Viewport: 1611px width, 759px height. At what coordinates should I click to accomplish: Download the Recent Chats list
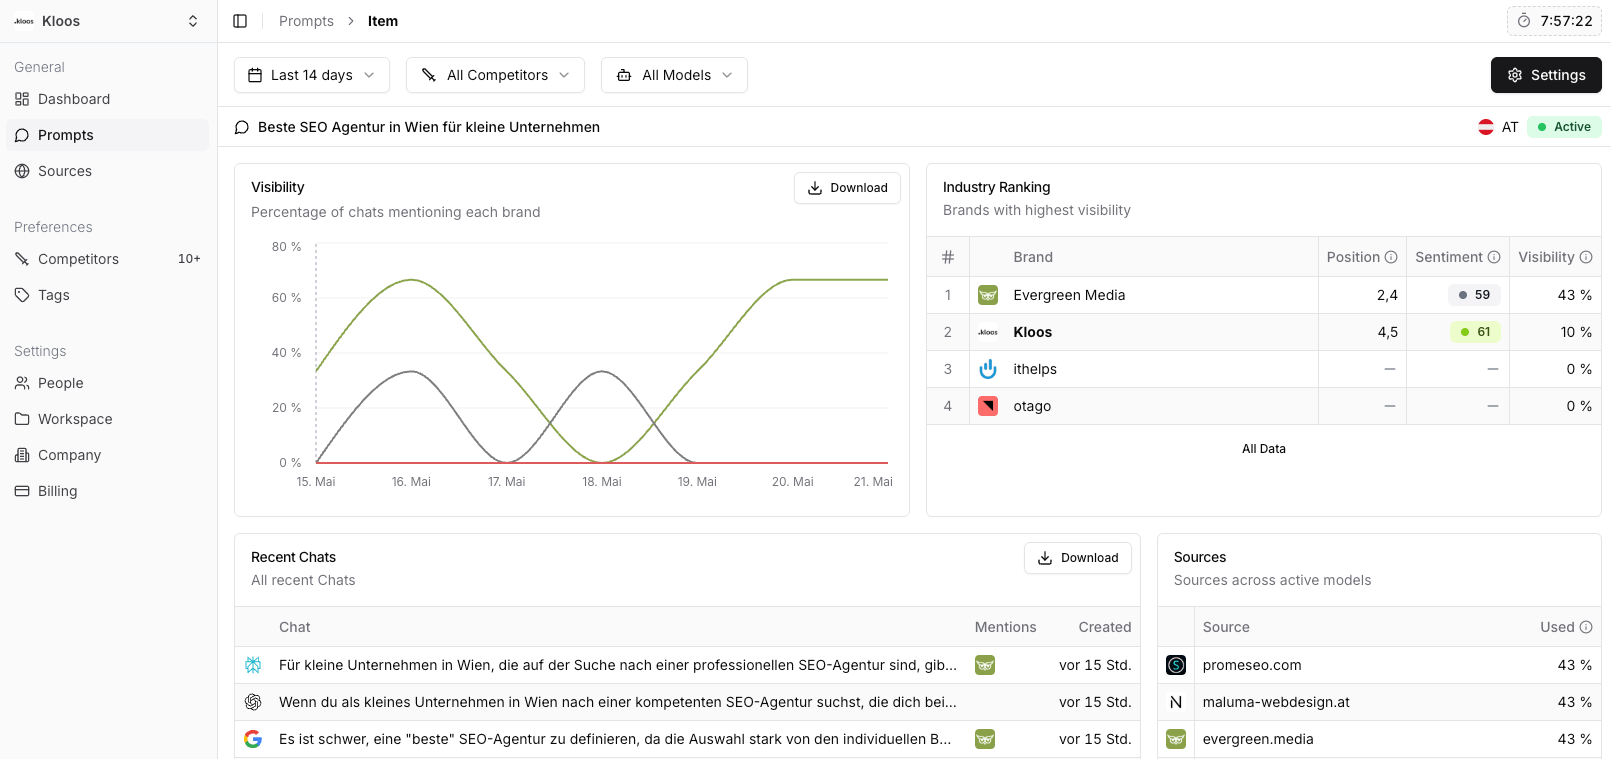[x=1078, y=558]
